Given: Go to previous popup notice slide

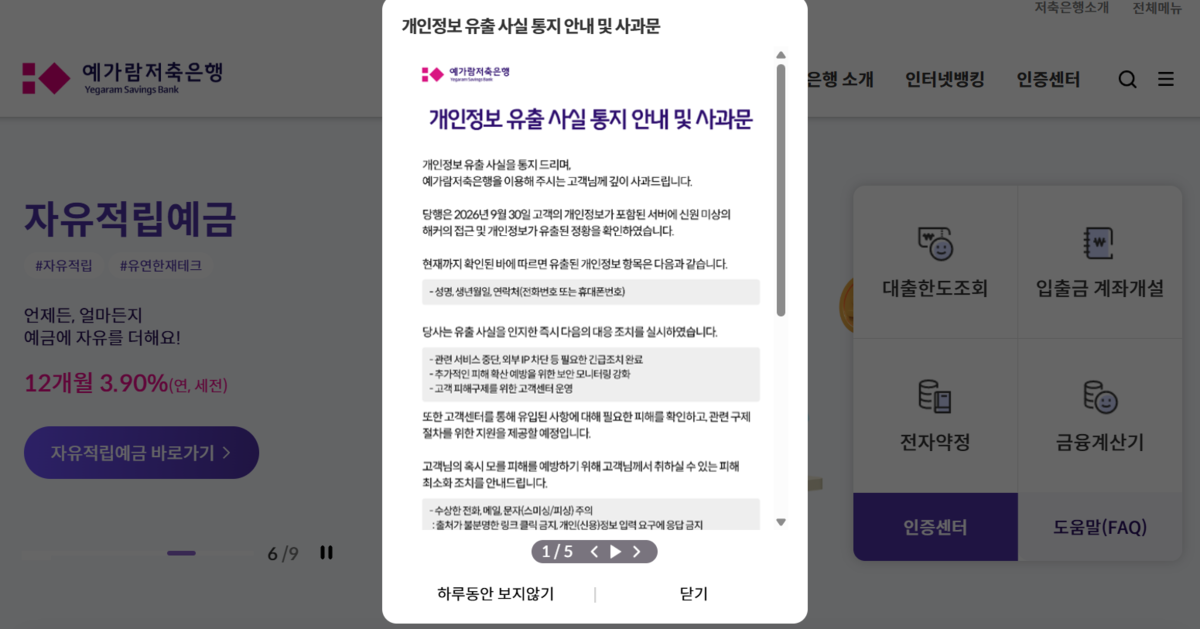Looking at the screenshot, I should click(x=594, y=552).
